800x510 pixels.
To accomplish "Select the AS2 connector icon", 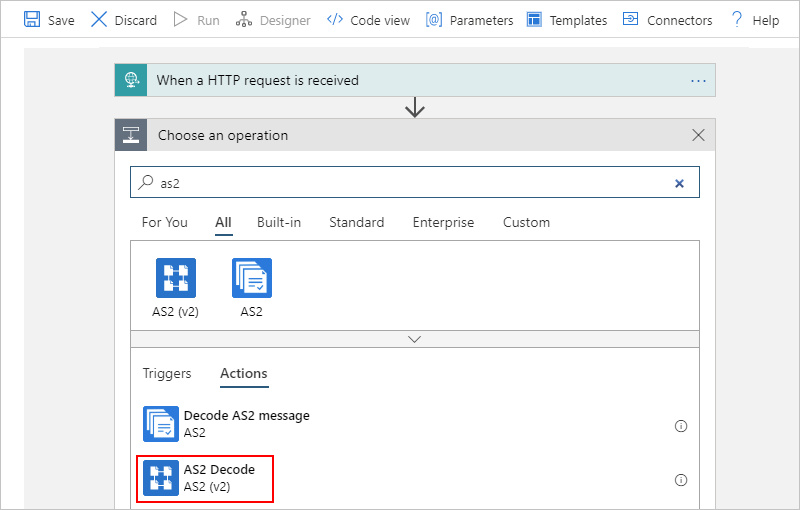I will 252,278.
